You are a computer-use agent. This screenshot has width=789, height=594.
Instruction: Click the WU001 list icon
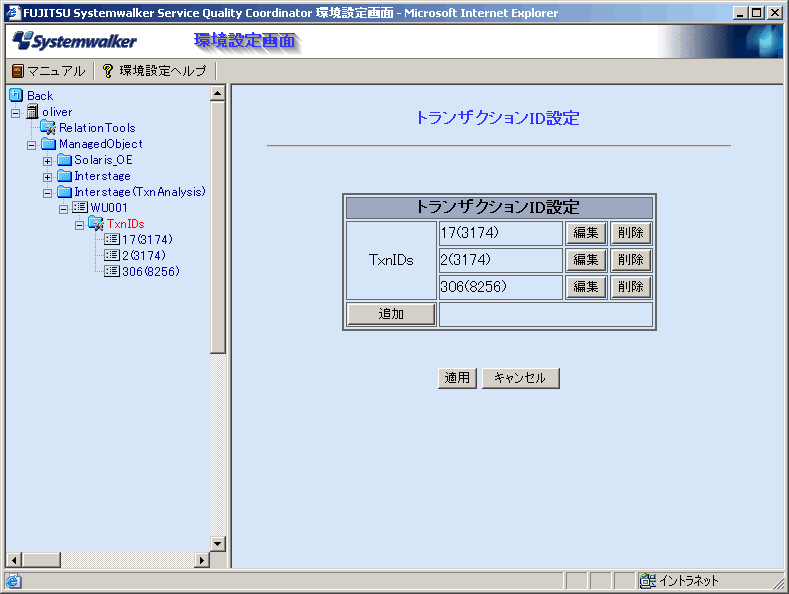pyautogui.click(x=80, y=208)
